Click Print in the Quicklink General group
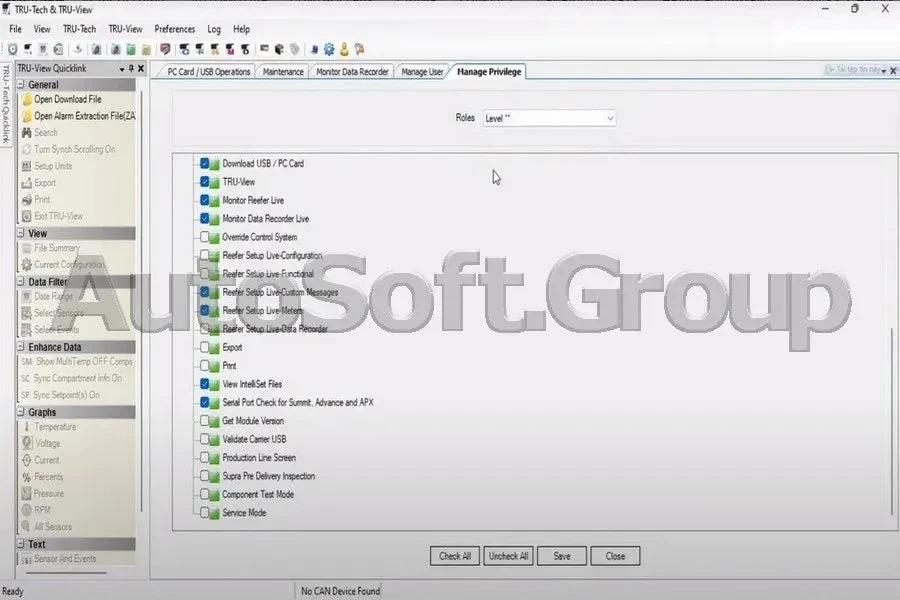The width and height of the screenshot is (900, 600). (36, 199)
